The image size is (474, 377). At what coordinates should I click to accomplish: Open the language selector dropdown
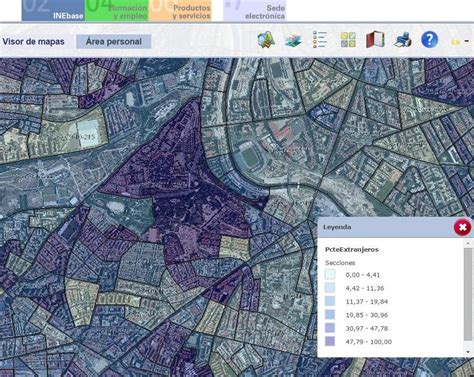pyautogui.click(x=460, y=42)
